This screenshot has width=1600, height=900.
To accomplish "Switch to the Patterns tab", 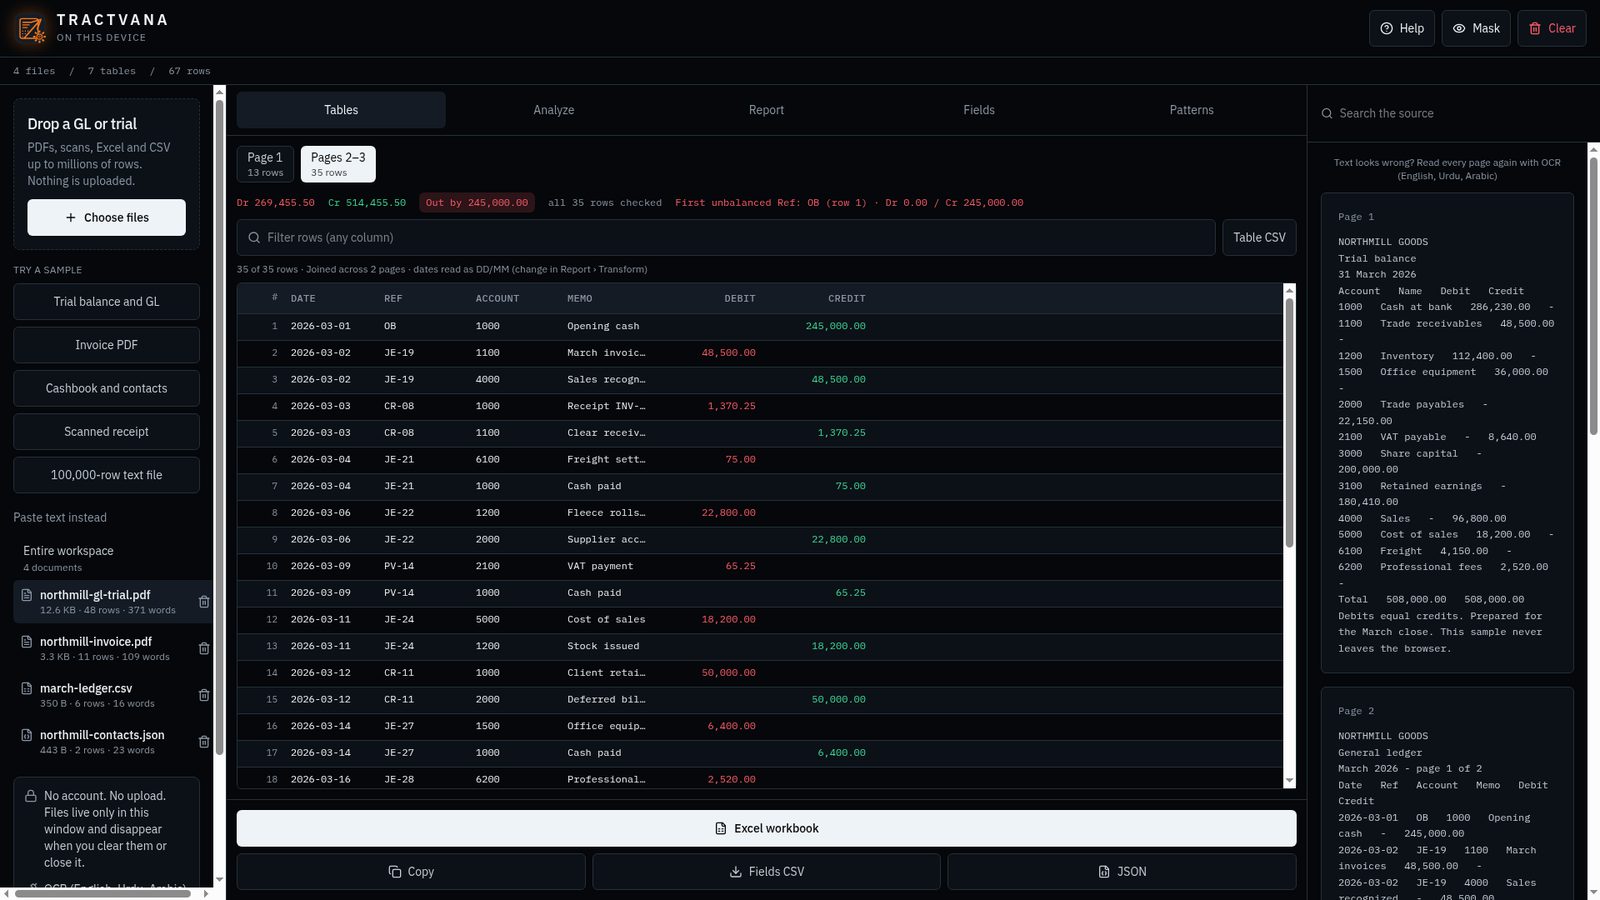I will click(x=1191, y=110).
